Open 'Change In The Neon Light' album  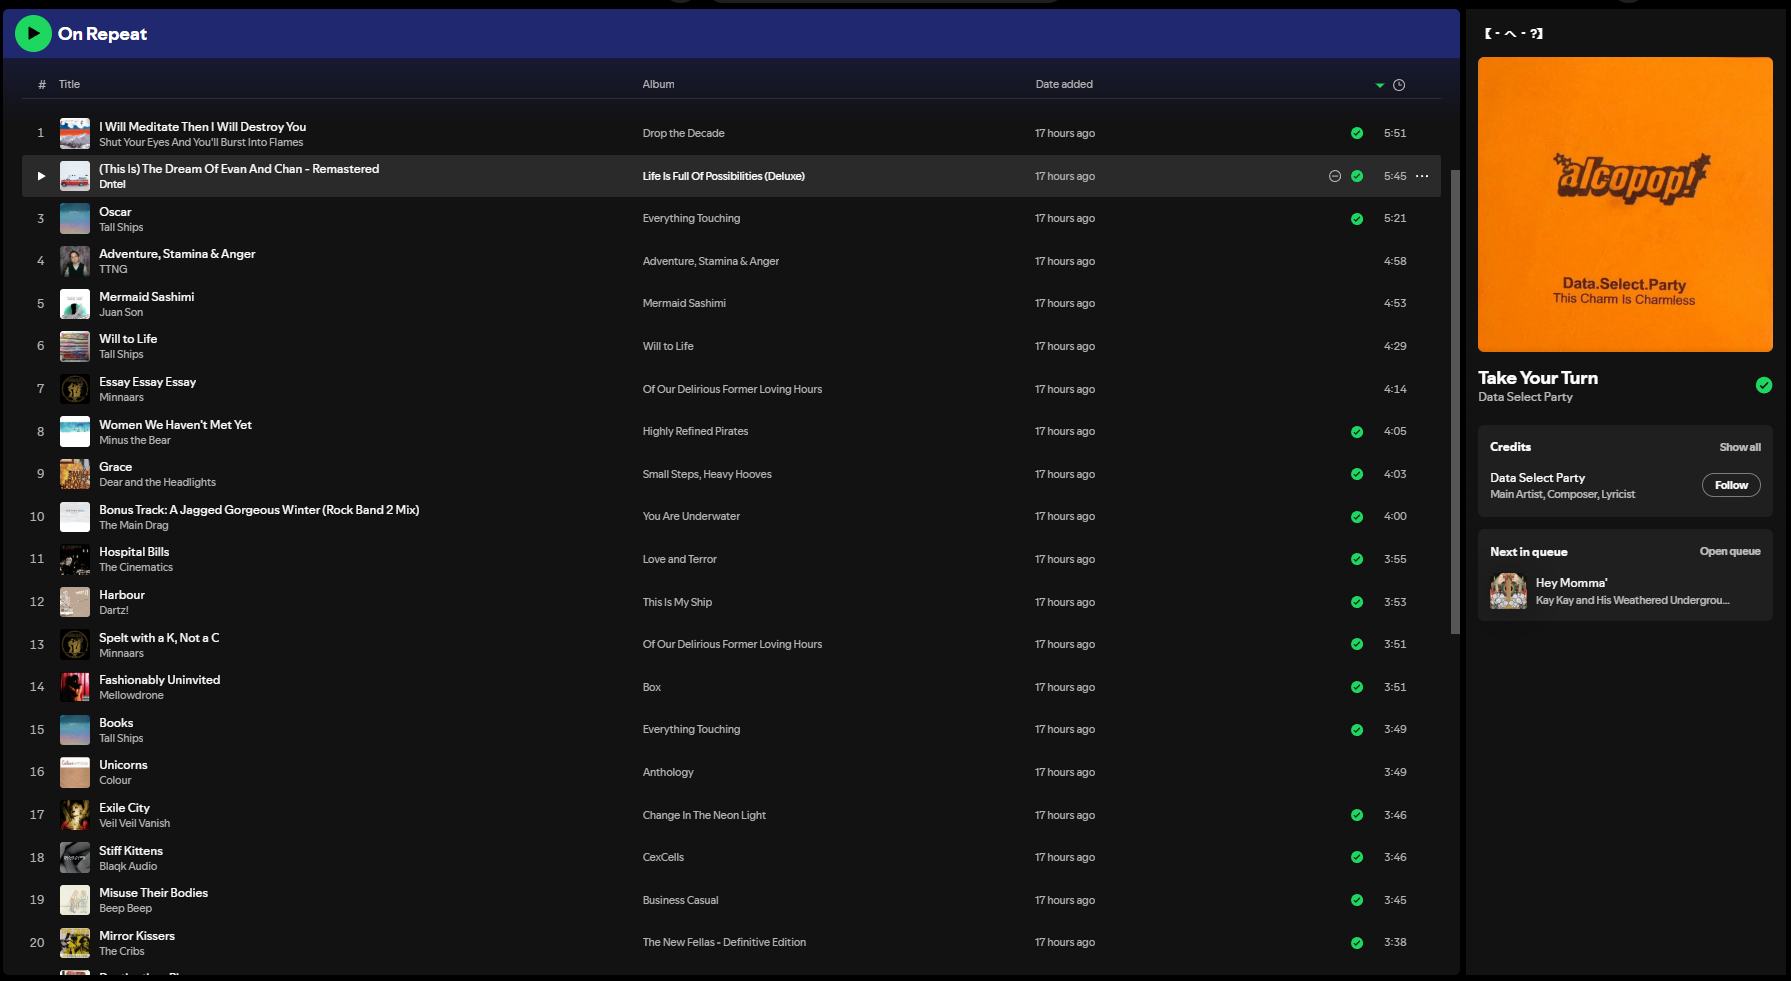[x=704, y=815]
